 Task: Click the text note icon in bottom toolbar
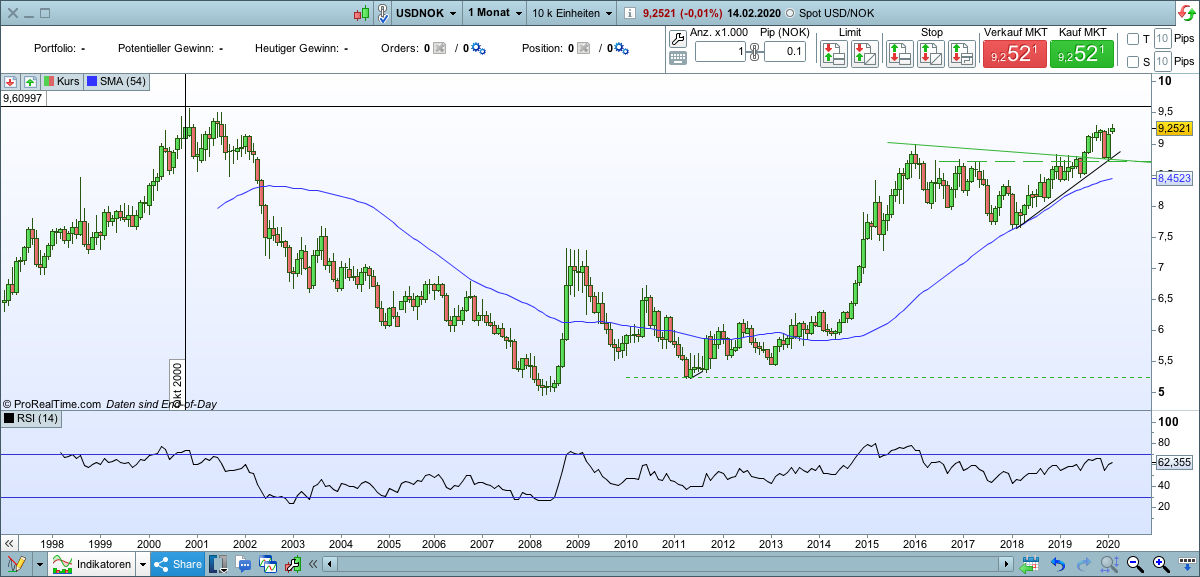point(243,563)
